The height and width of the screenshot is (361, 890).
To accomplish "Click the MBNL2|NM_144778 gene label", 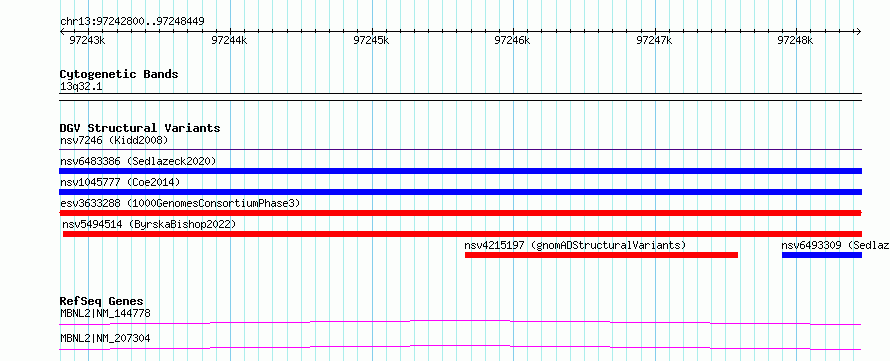I will pos(105,313).
